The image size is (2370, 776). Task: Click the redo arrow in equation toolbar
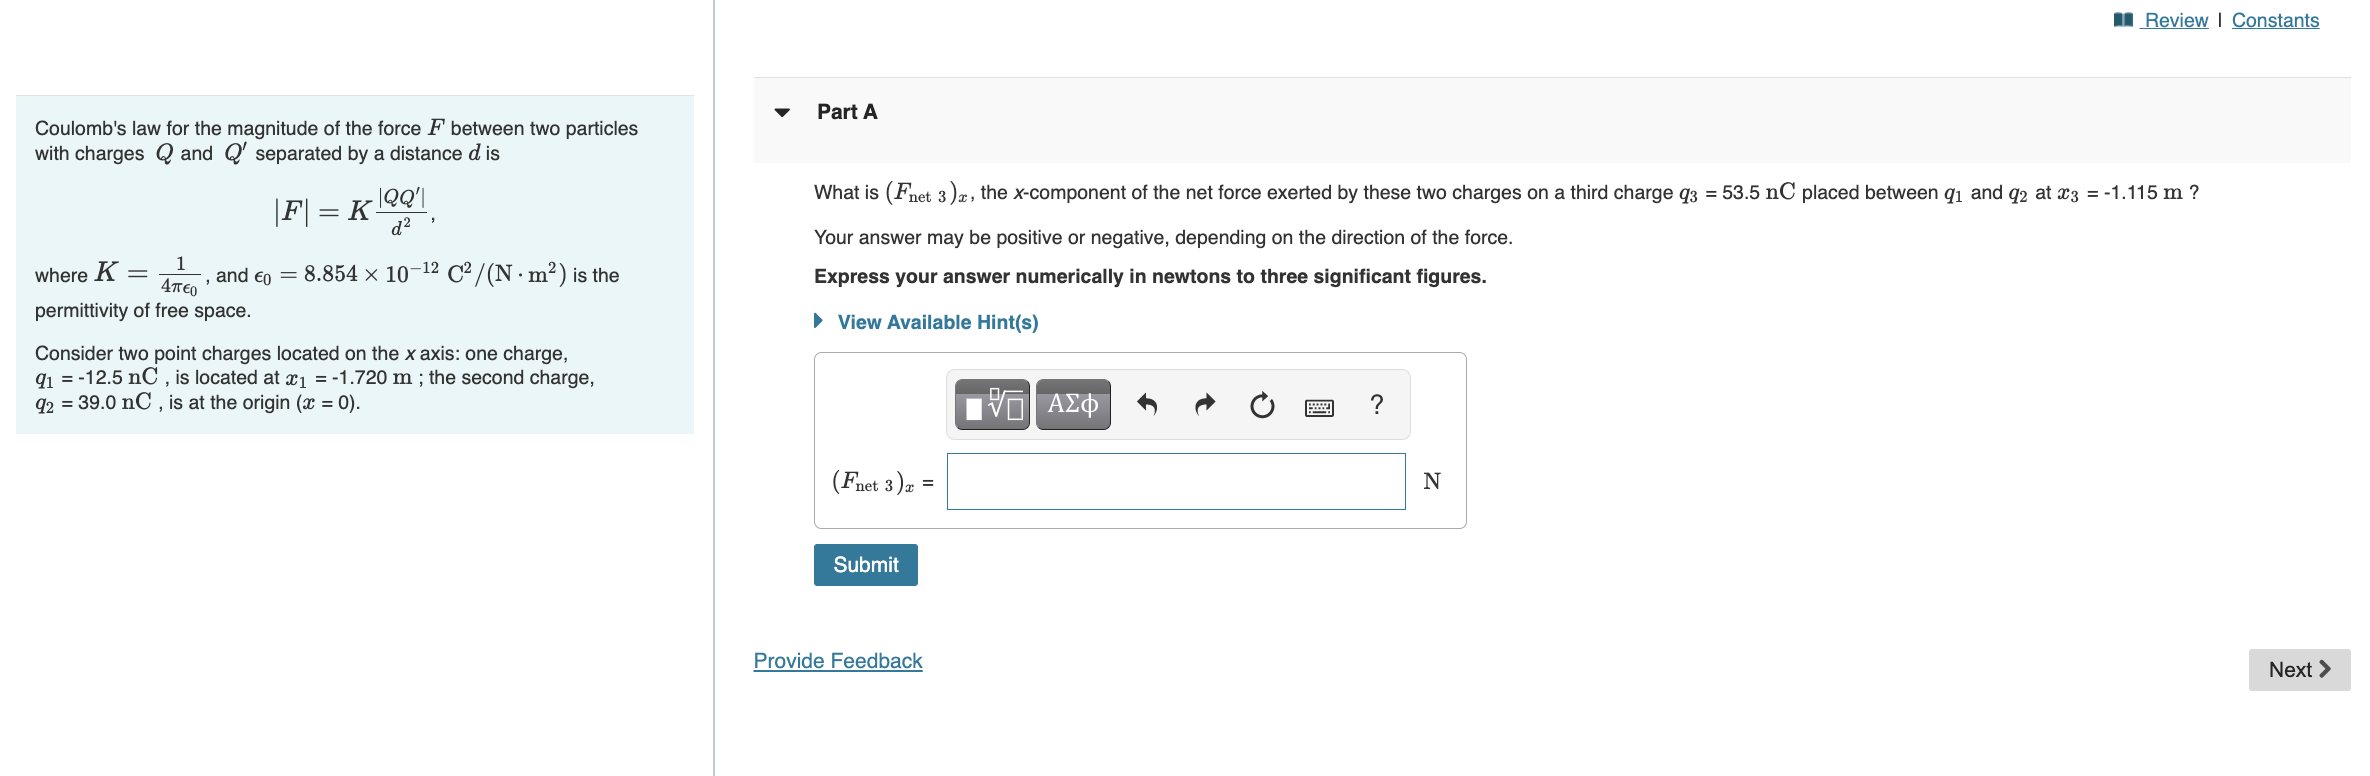point(1204,404)
